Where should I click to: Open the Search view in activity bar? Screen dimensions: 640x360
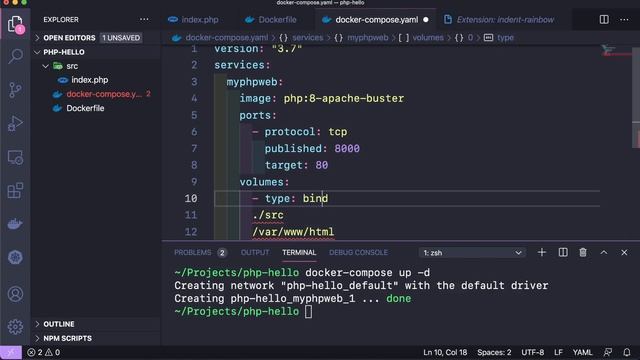tap(15, 56)
